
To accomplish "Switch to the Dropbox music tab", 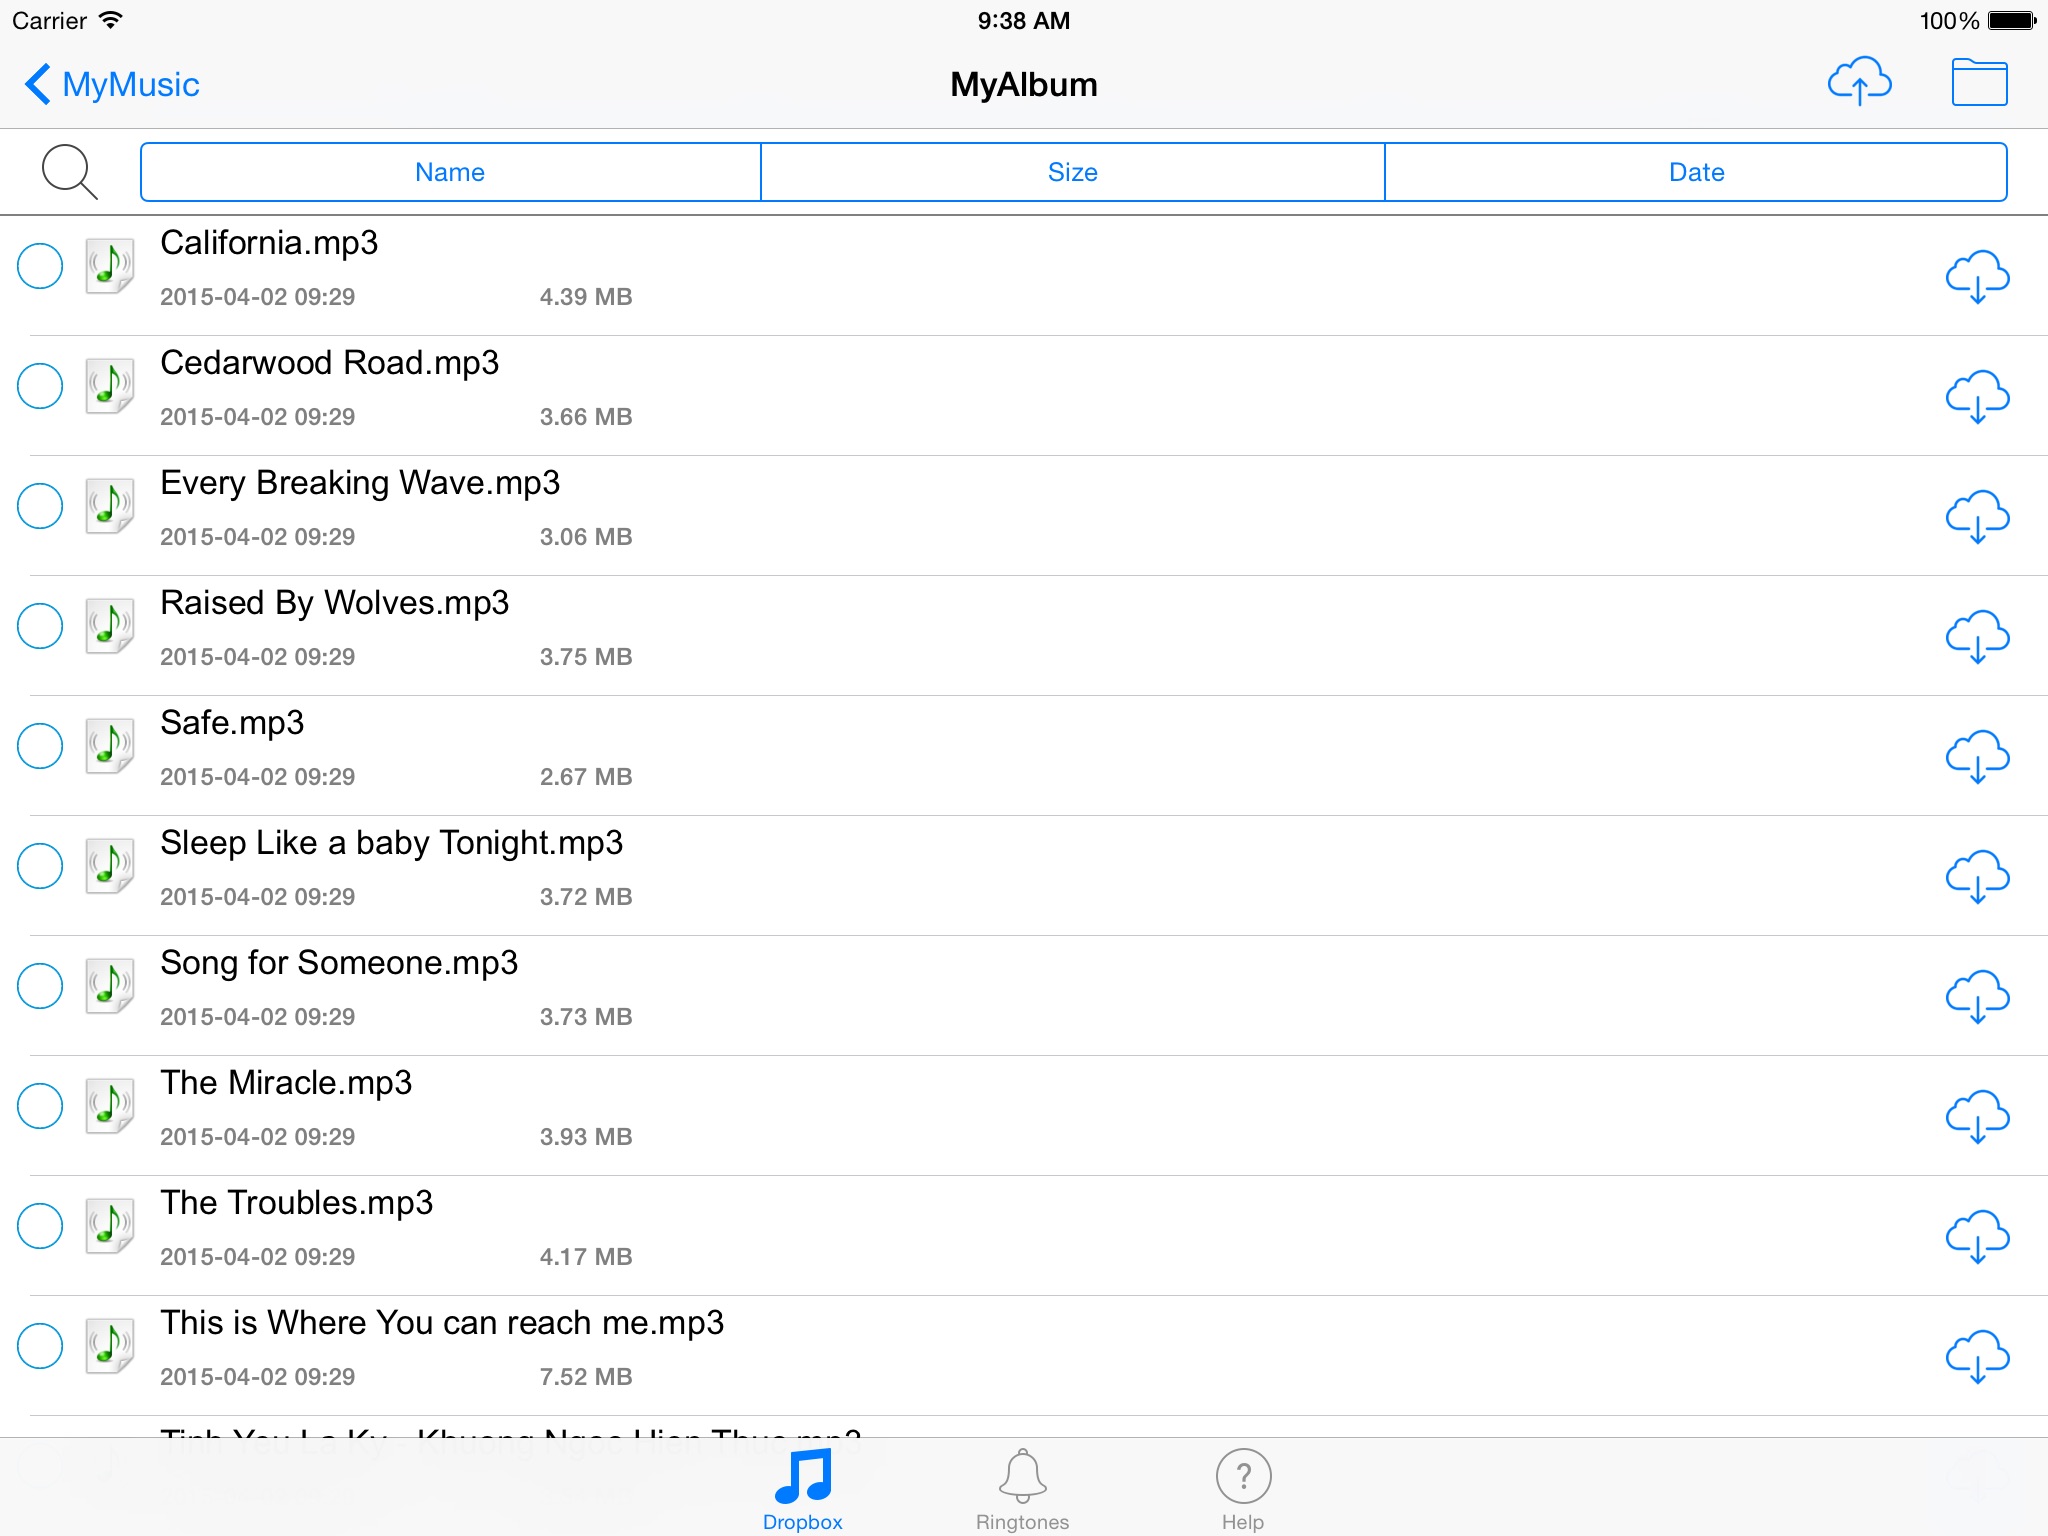I will [803, 1488].
